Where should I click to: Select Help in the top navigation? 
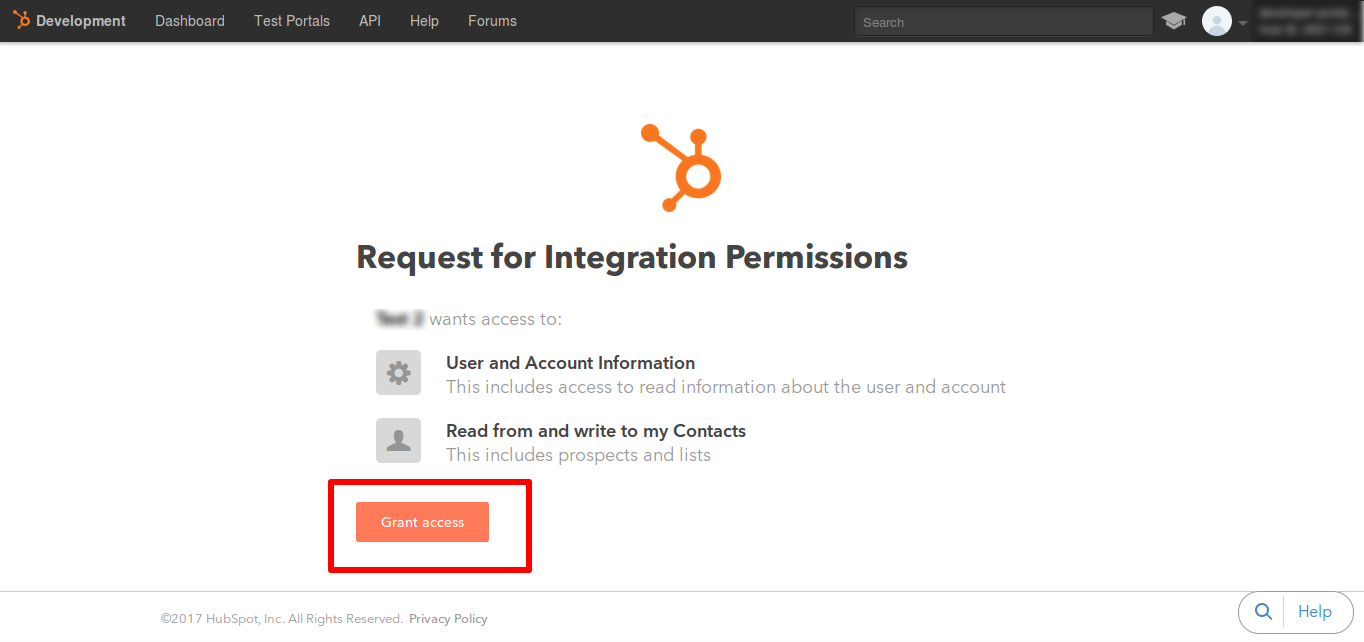click(424, 21)
